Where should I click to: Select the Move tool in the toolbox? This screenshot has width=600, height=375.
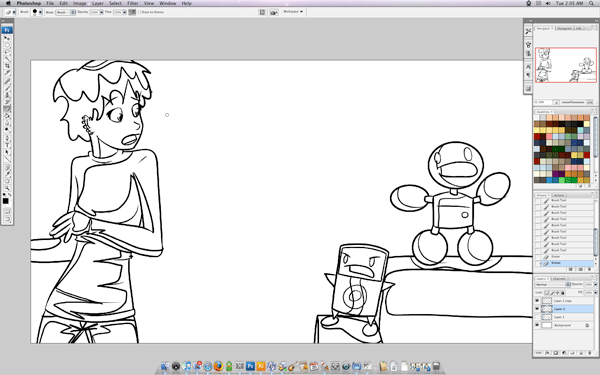tap(7, 38)
